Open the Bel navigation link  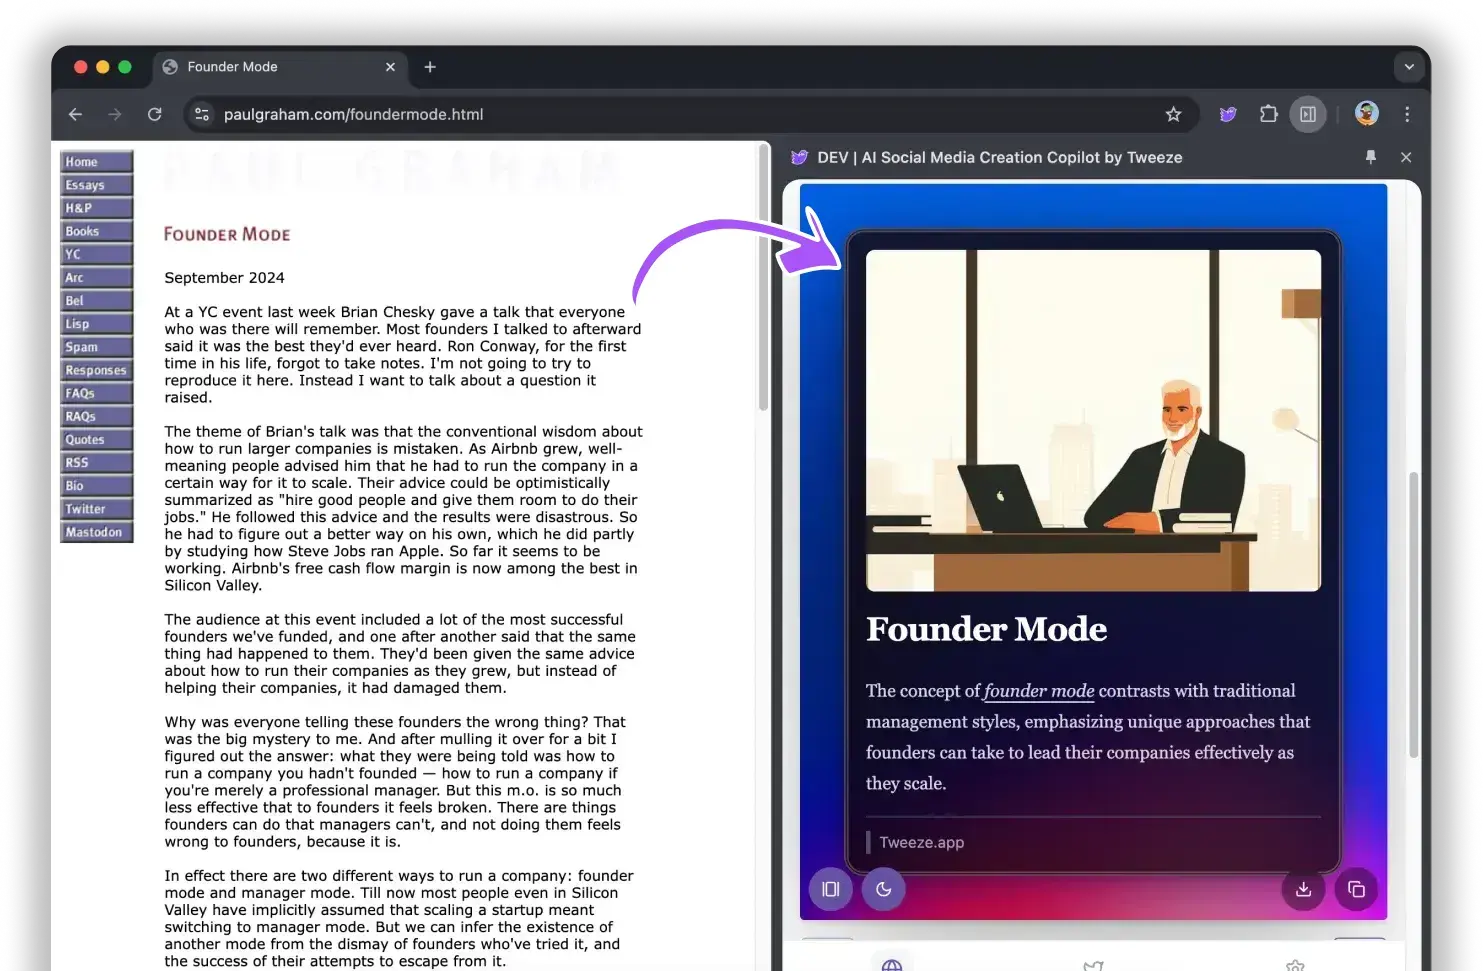[96, 301]
